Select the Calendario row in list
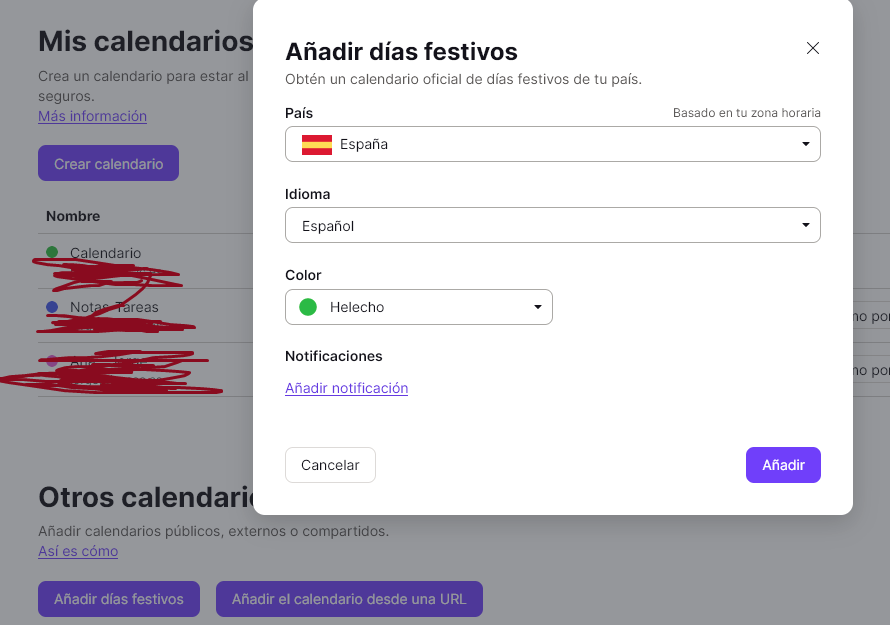 [x=145, y=261]
